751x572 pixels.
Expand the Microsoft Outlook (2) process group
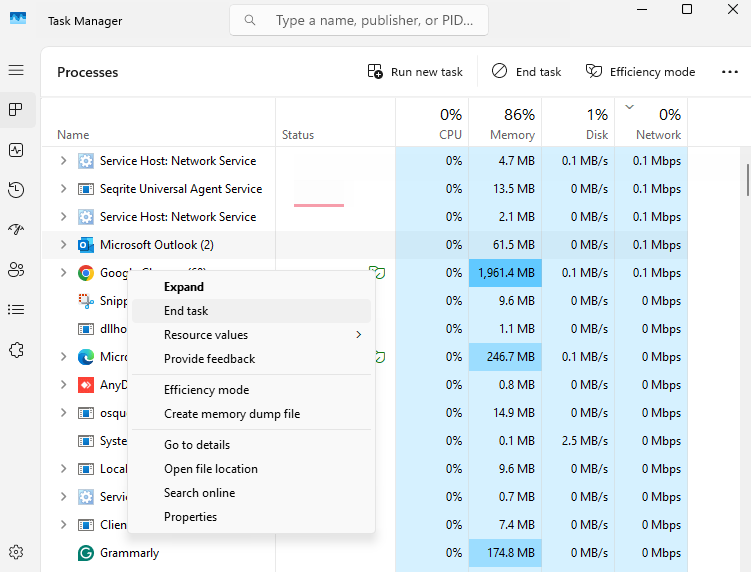pos(64,245)
